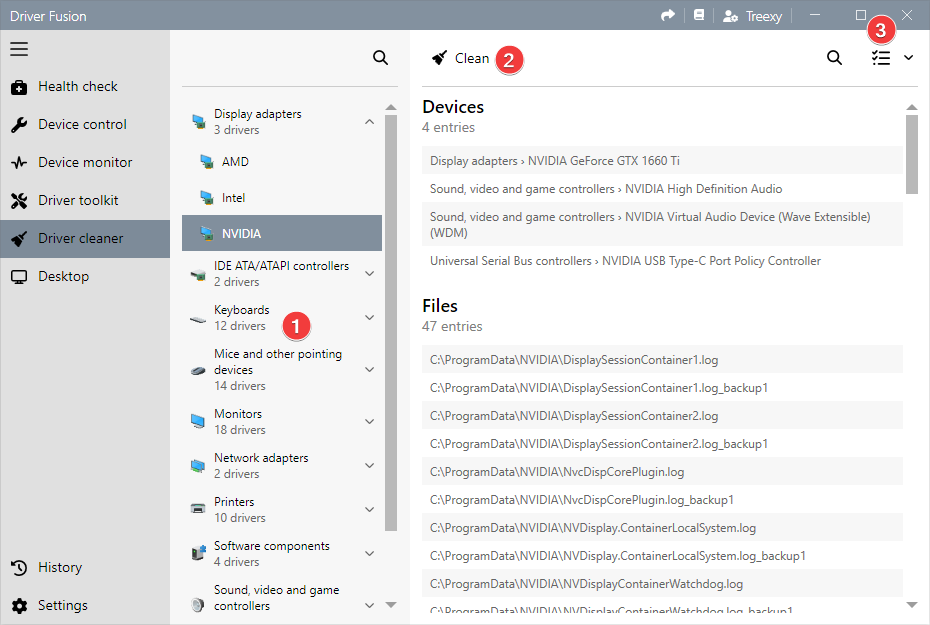Select the NVIDIA driver entry

[x=282, y=233]
